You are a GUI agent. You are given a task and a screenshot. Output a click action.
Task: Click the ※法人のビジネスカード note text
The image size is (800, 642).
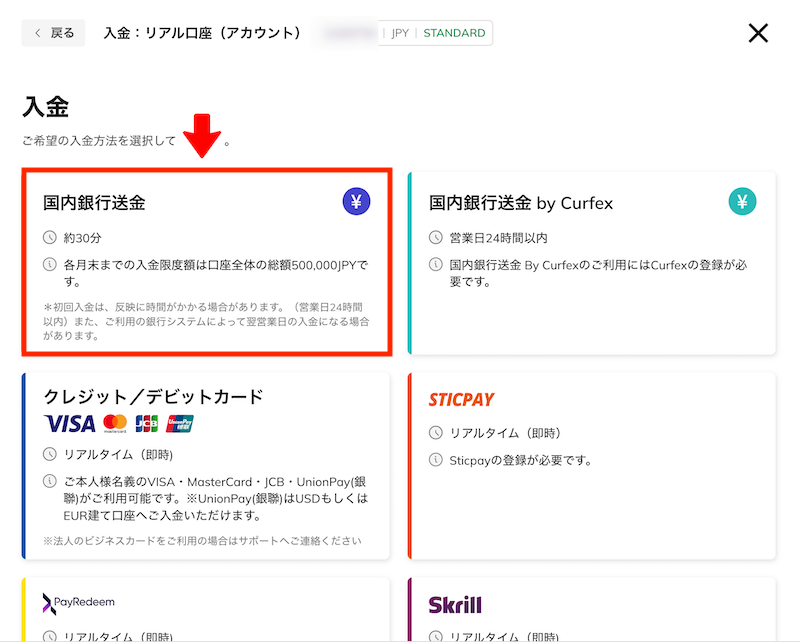(x=202, y=540)
